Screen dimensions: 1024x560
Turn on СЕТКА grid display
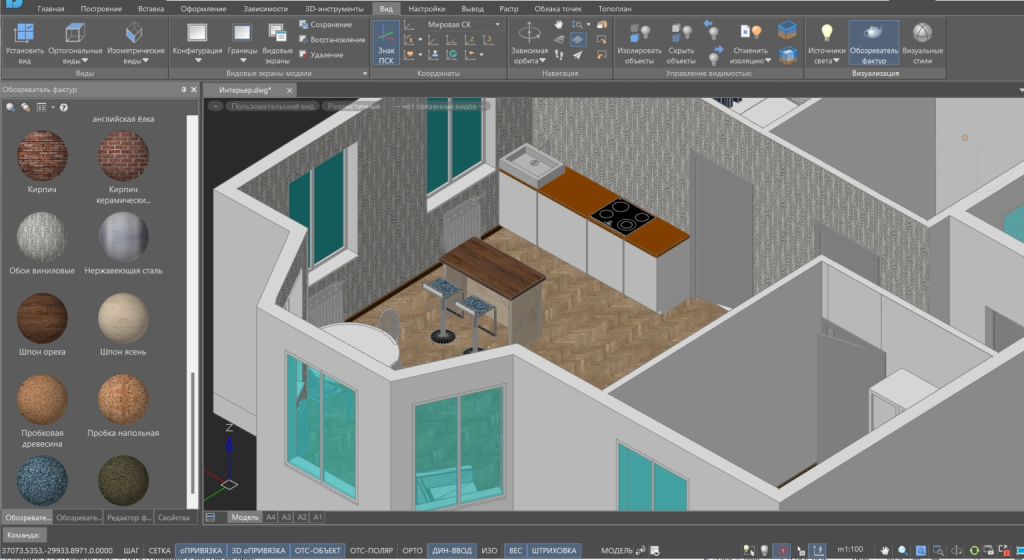coord(160,550)
